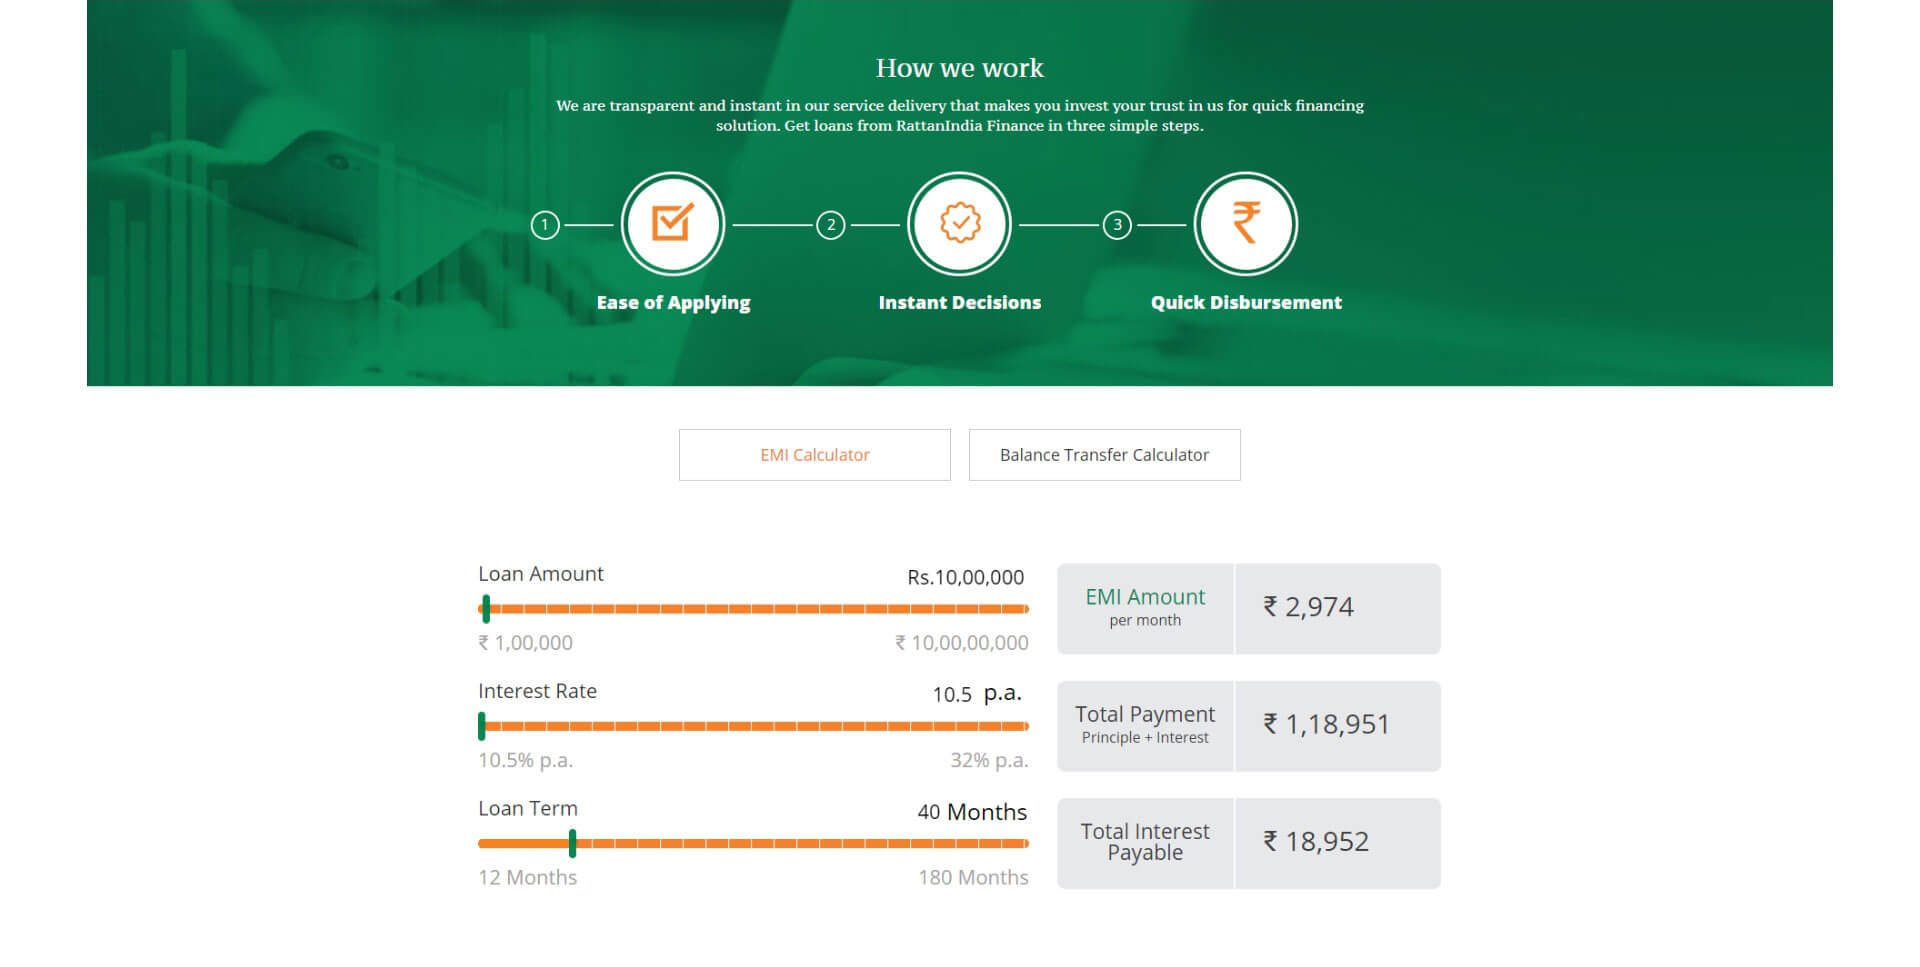
Task: Click the Ease of Applying checklist icon
Action: [673, 224]
